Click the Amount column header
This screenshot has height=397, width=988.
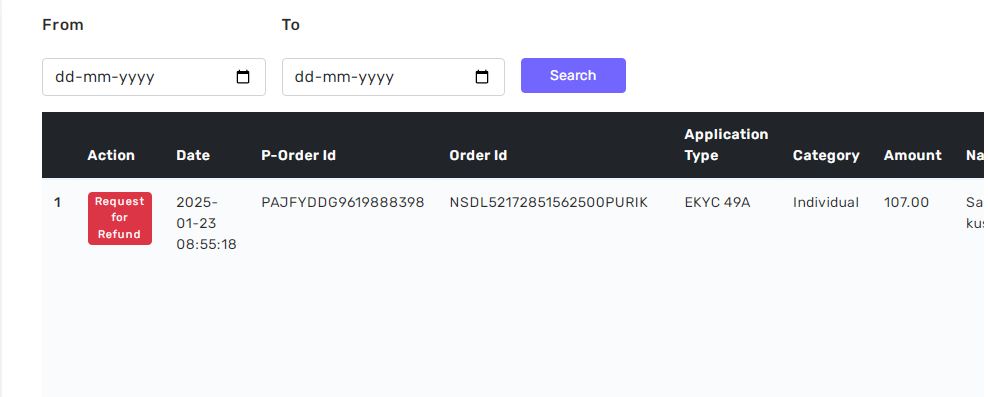pyautogui.click(x=913, y=156)
